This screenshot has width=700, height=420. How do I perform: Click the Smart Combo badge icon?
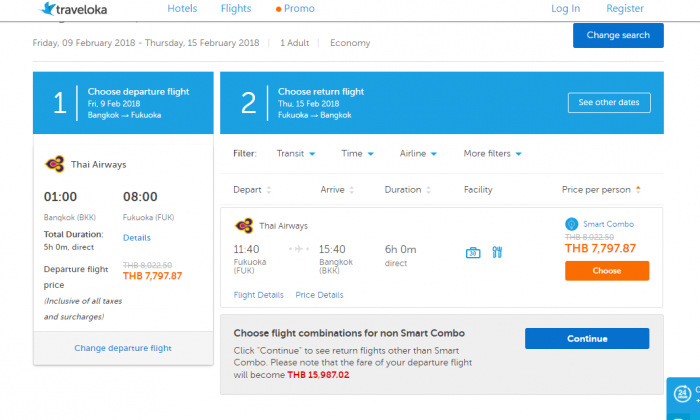pyautogui.click(x=571, y=224)
